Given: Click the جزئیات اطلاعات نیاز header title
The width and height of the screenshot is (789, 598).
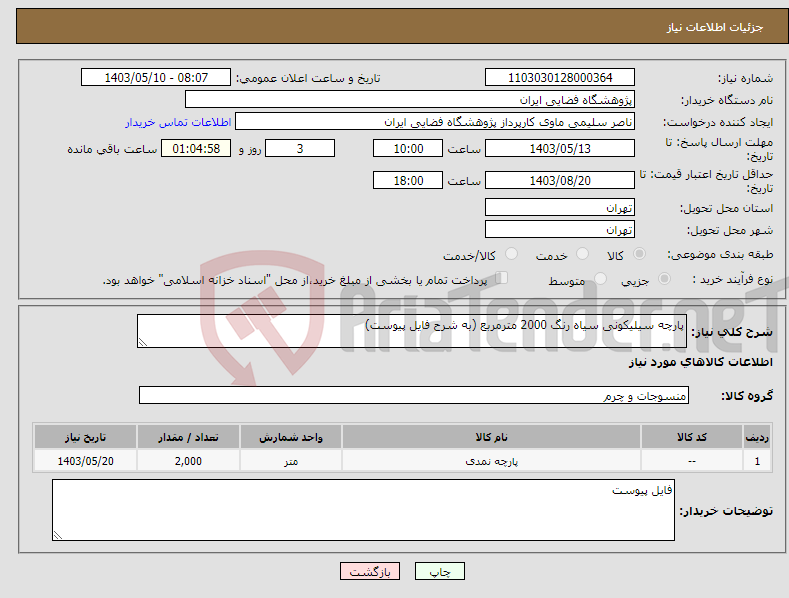Looking at the screenshot, I should tap(715, 27).
